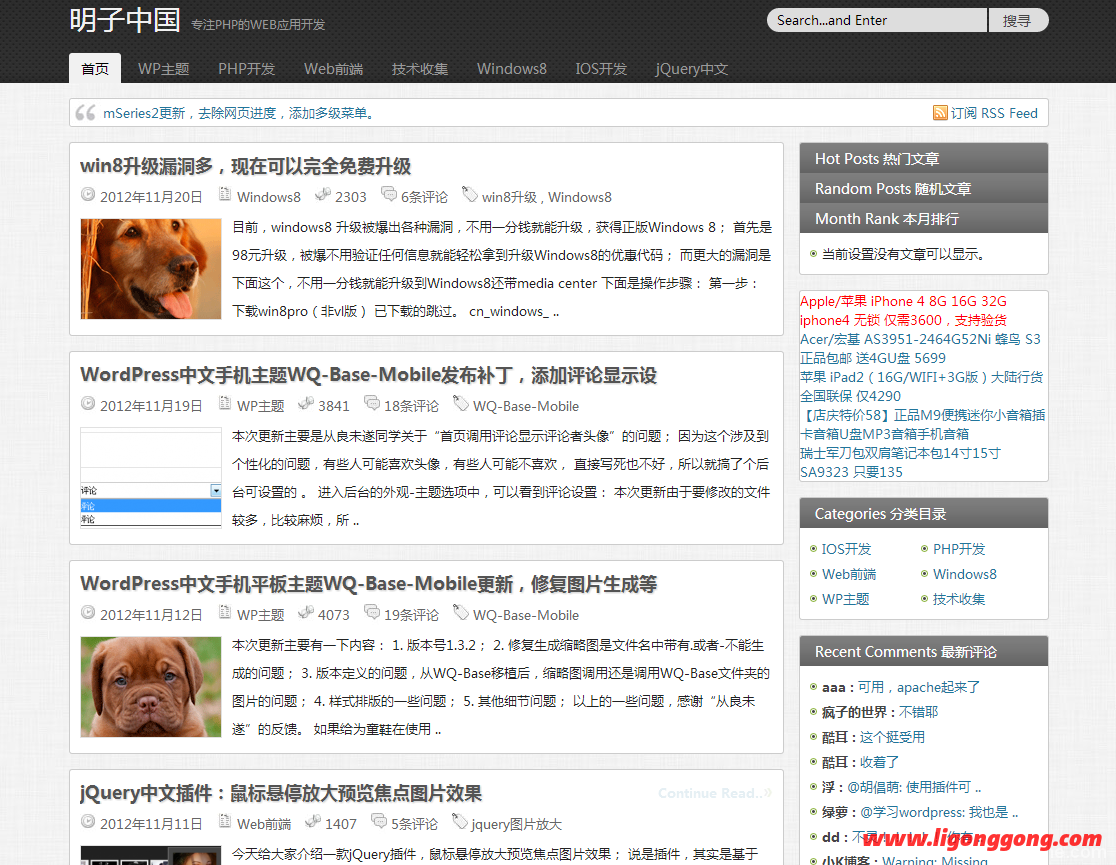Viewport: 1116px width, 865px height.
Task: Click the RSS feed orange icon
Action: coord(939,112)
